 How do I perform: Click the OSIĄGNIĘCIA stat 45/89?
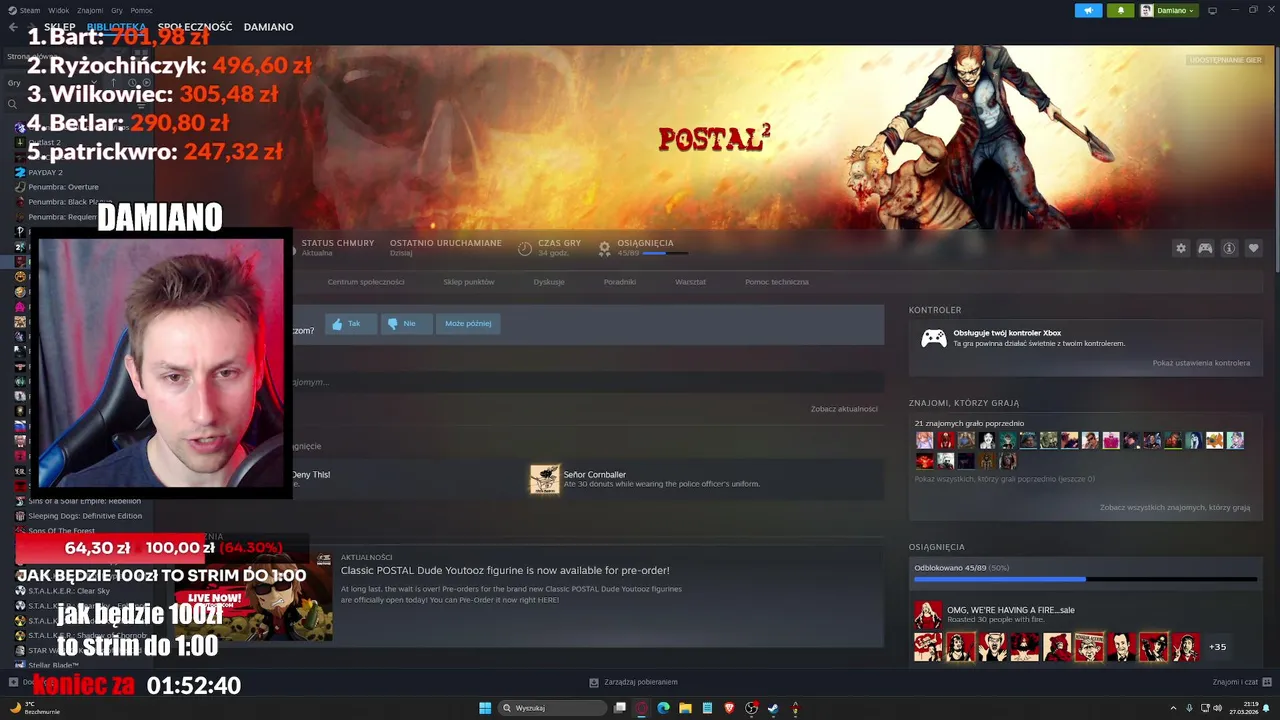pos(645,248)
